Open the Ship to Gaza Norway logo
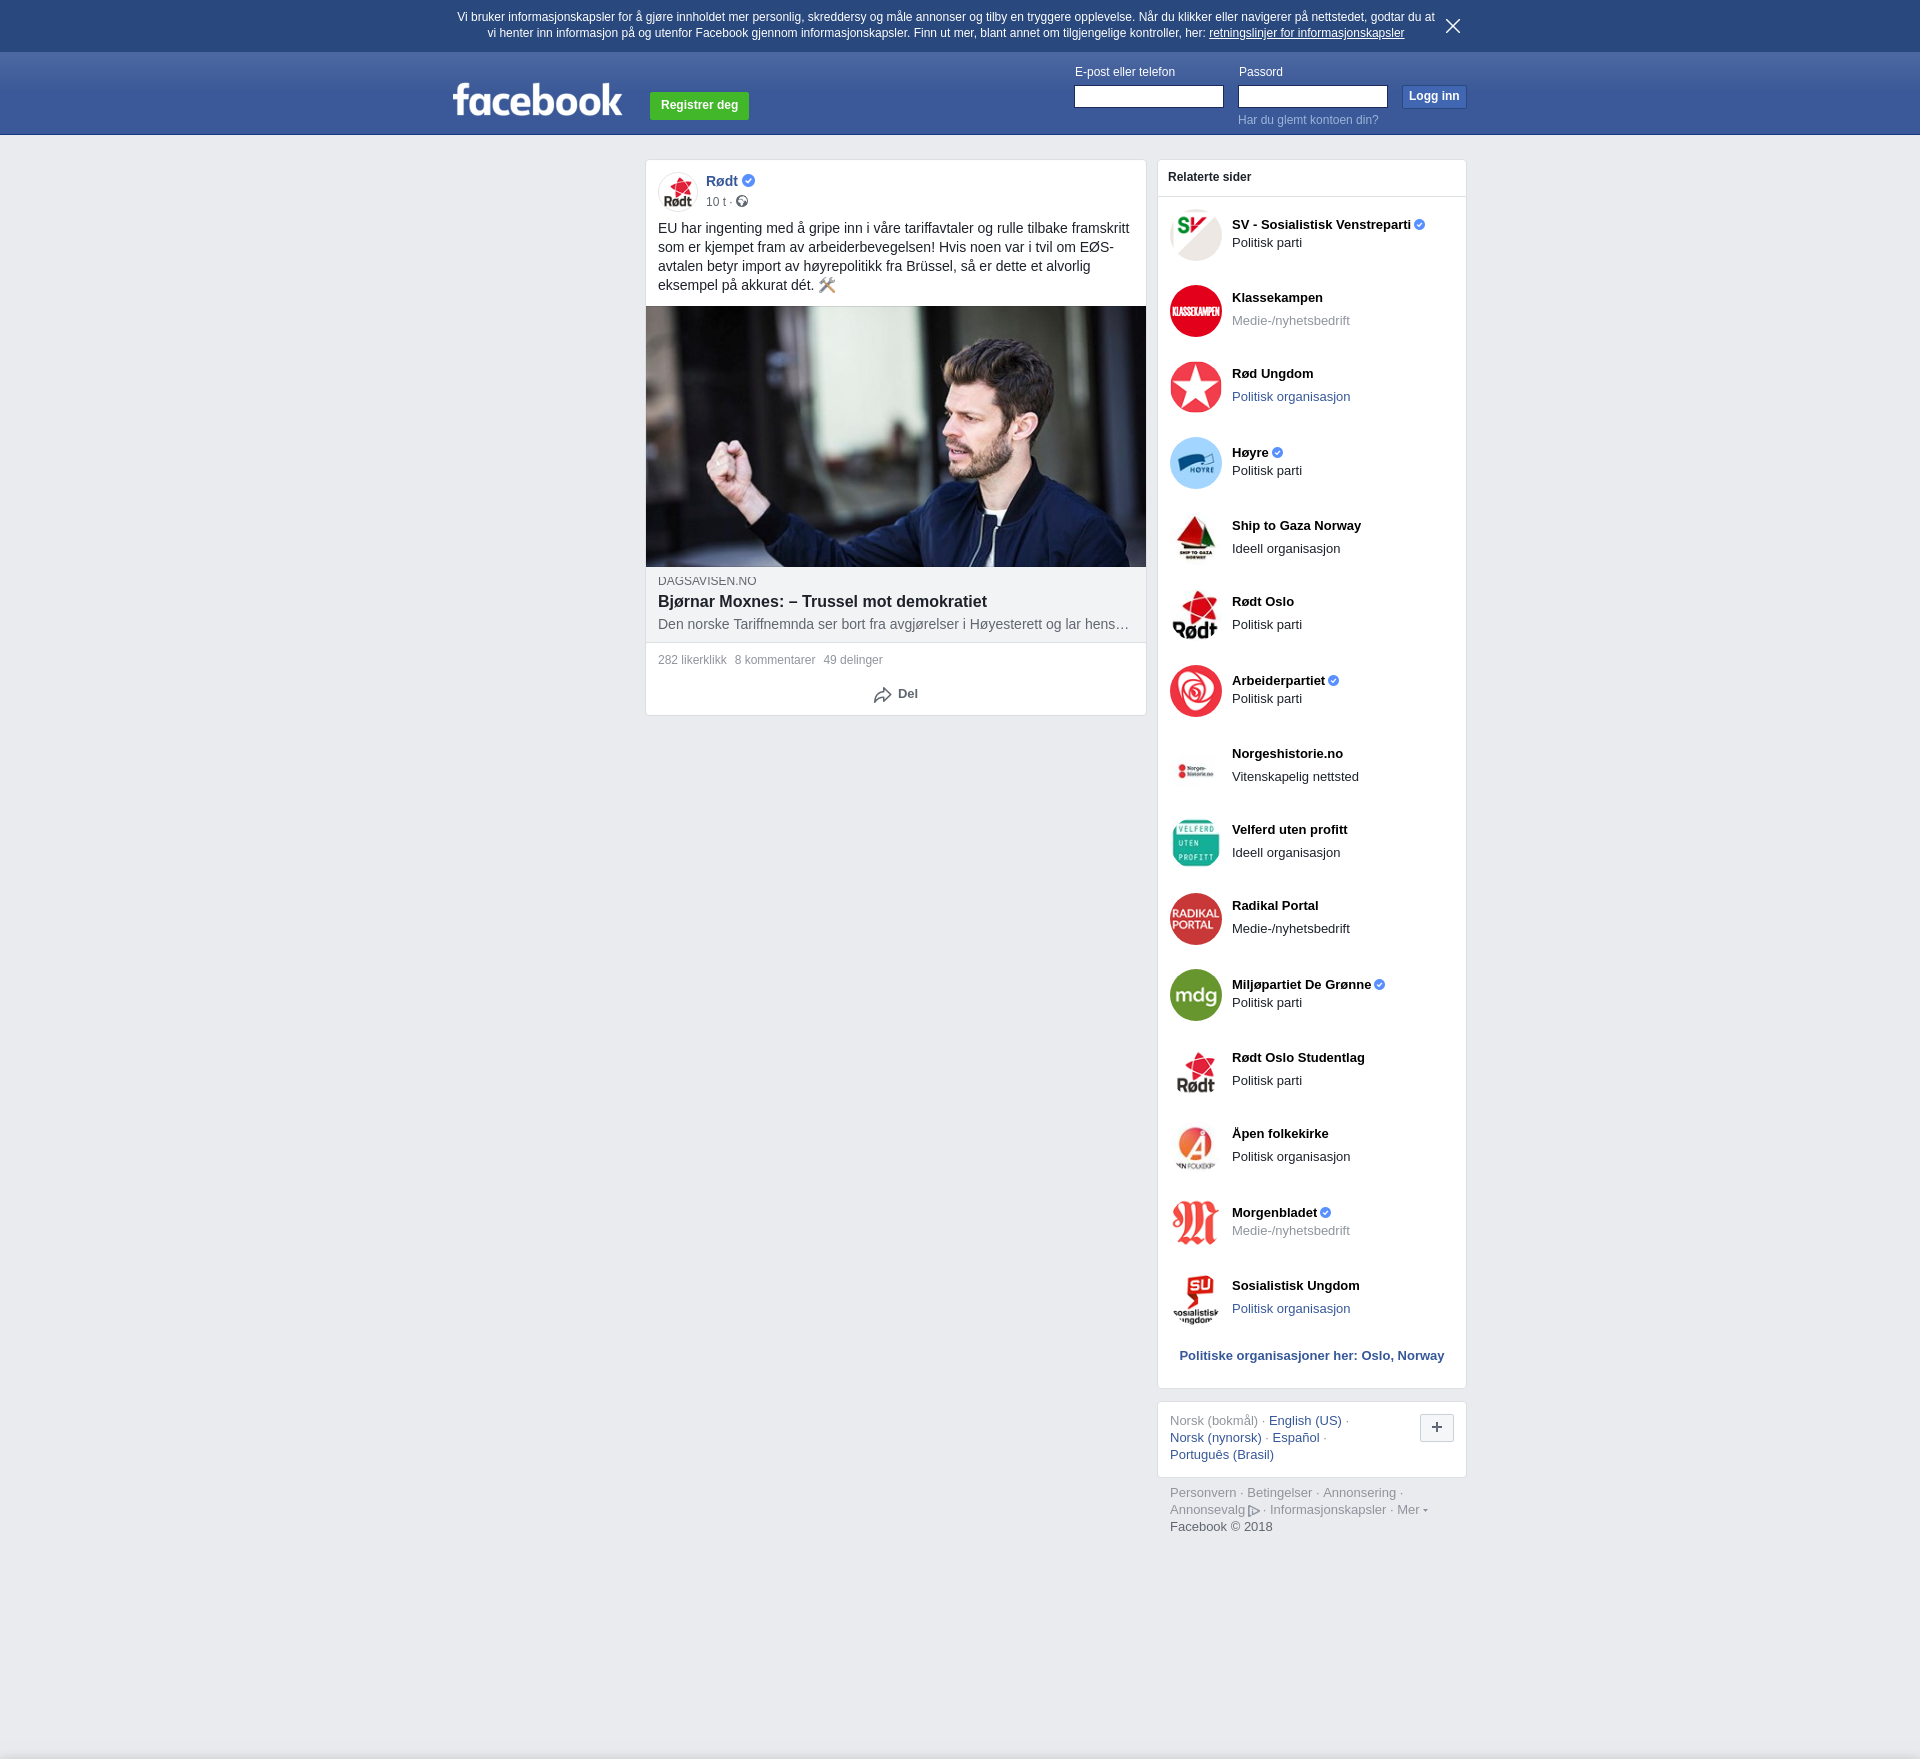The width and height of the screenshot is (1920, 1759). point(1196,539)
